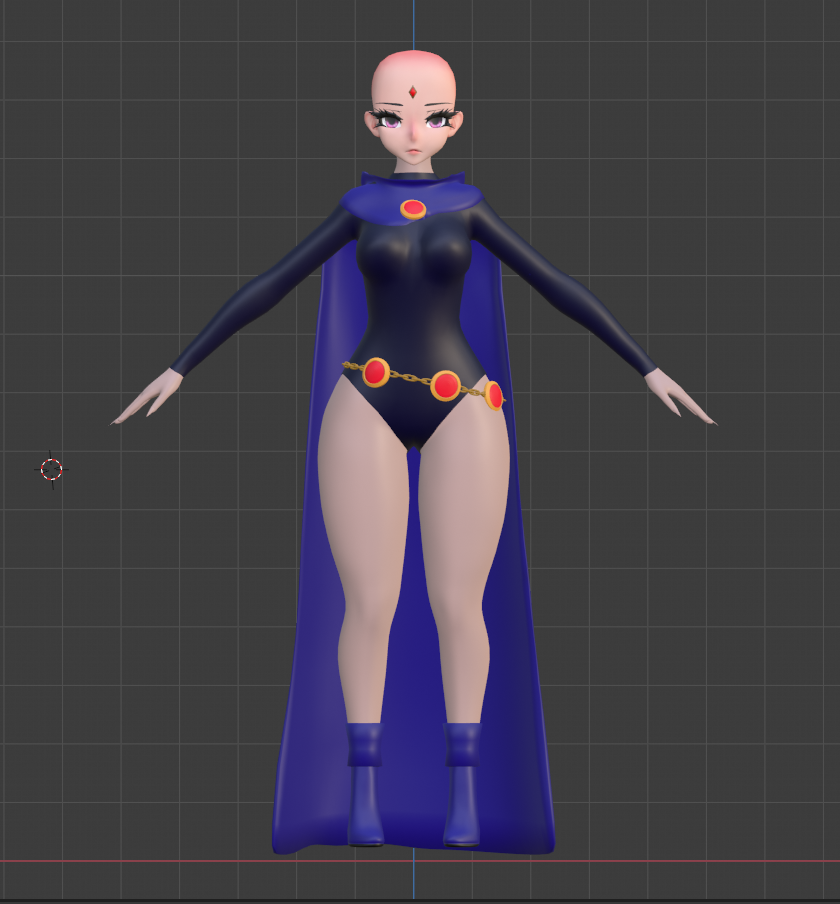Click the rightmost red gem on chain belt
The width and height of the screenshot is (840, 904).
(x=494, y=396)
